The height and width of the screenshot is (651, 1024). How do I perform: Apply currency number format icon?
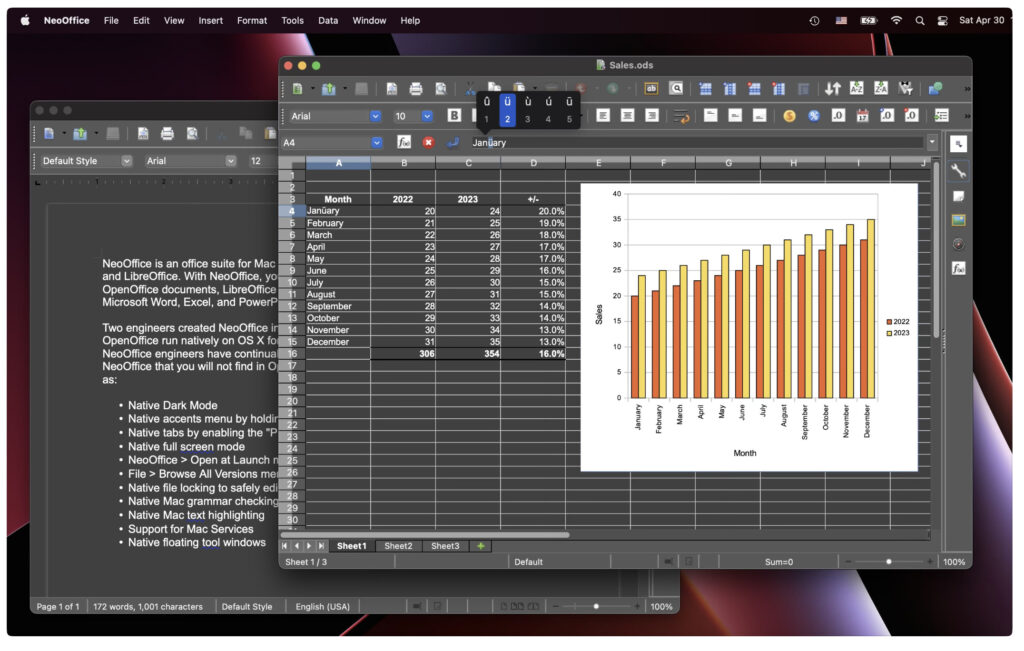click(789, 116)
